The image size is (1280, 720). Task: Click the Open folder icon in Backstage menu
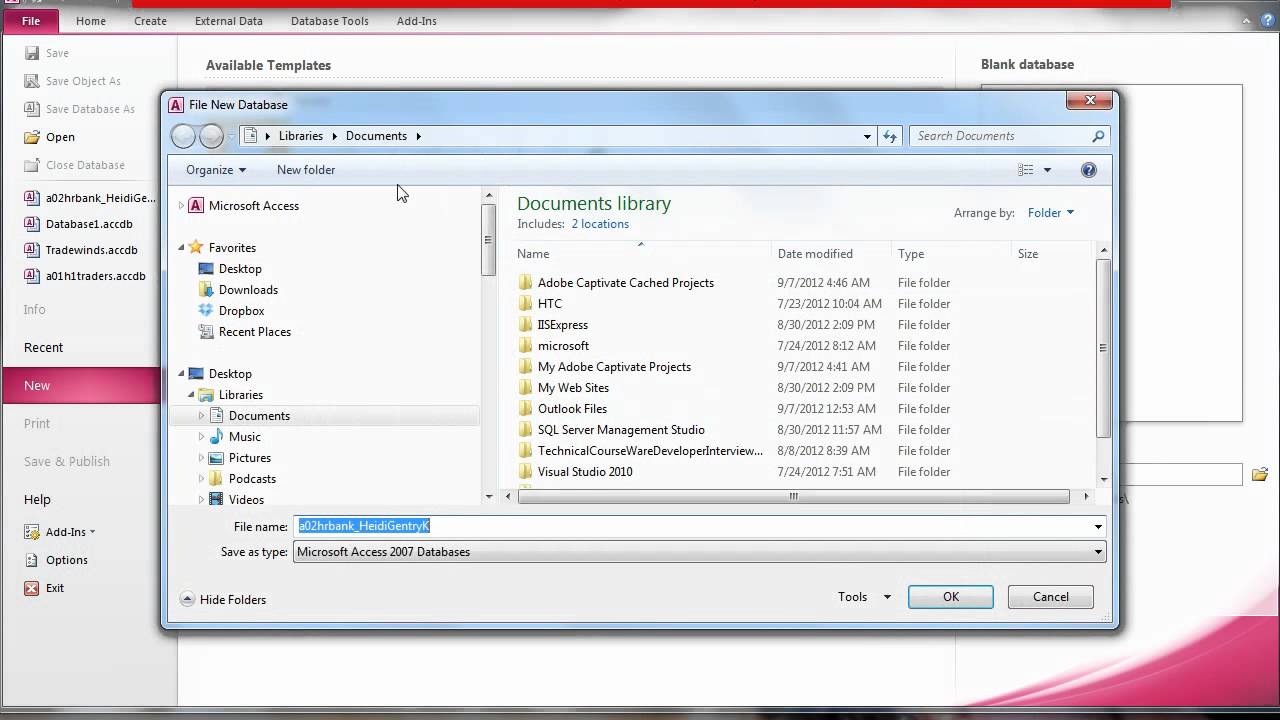(x=32, y=137)
